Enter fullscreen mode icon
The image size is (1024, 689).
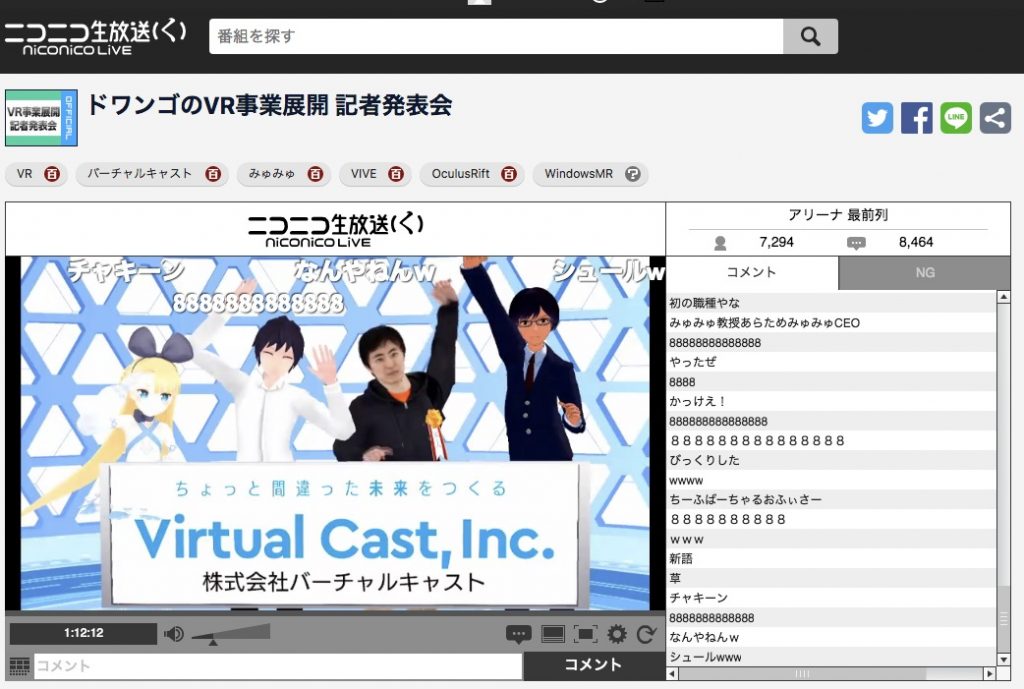585,633
